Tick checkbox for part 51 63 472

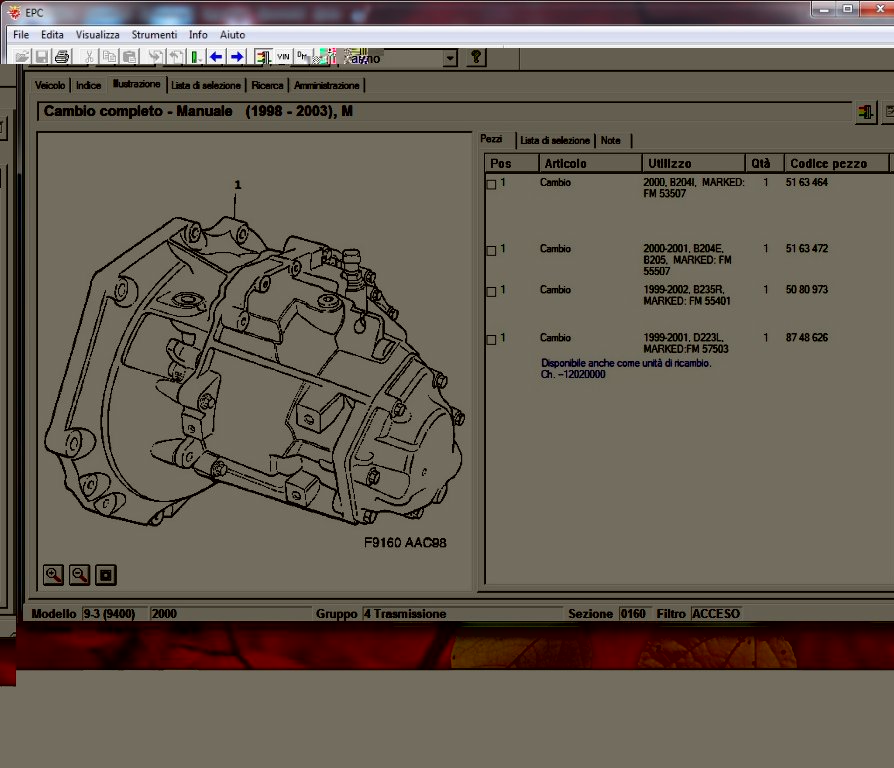491,250
